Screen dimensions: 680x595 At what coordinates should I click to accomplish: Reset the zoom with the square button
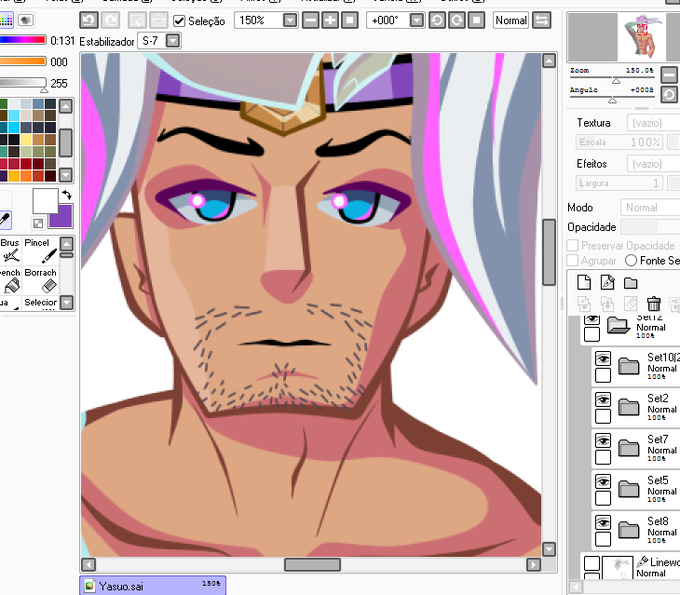coord(350,20)
